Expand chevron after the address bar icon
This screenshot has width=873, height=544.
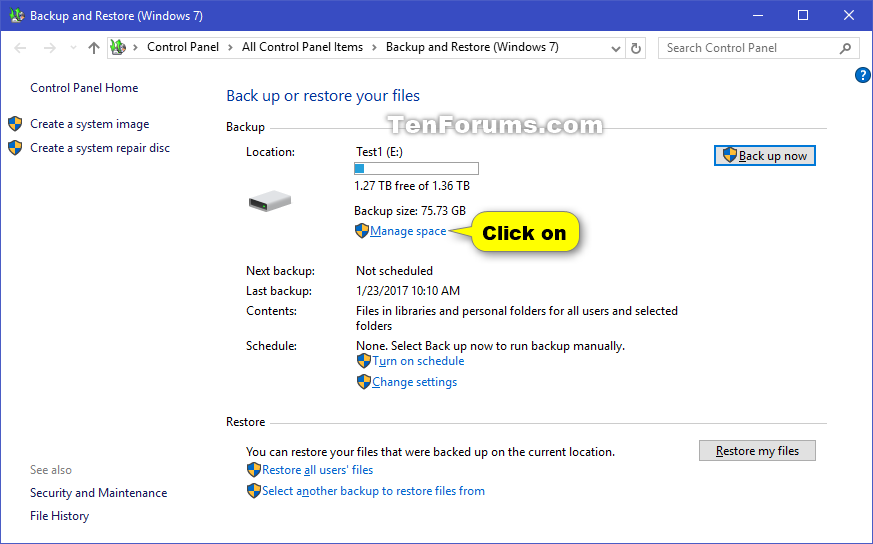135,48
